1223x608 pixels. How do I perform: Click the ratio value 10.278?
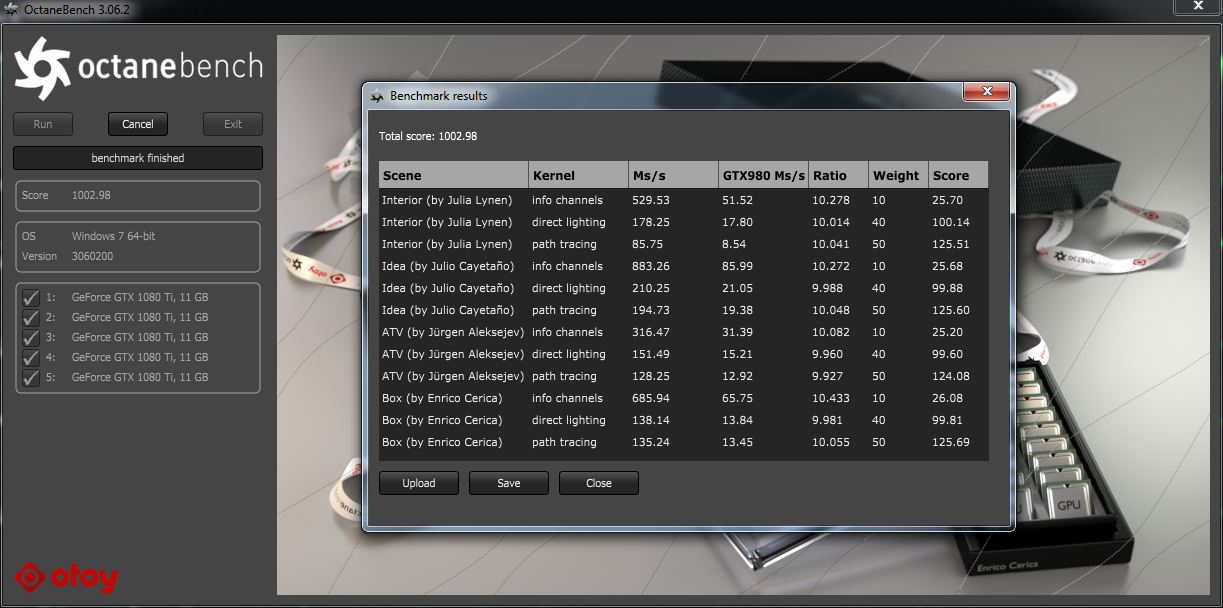coord(831,200)
